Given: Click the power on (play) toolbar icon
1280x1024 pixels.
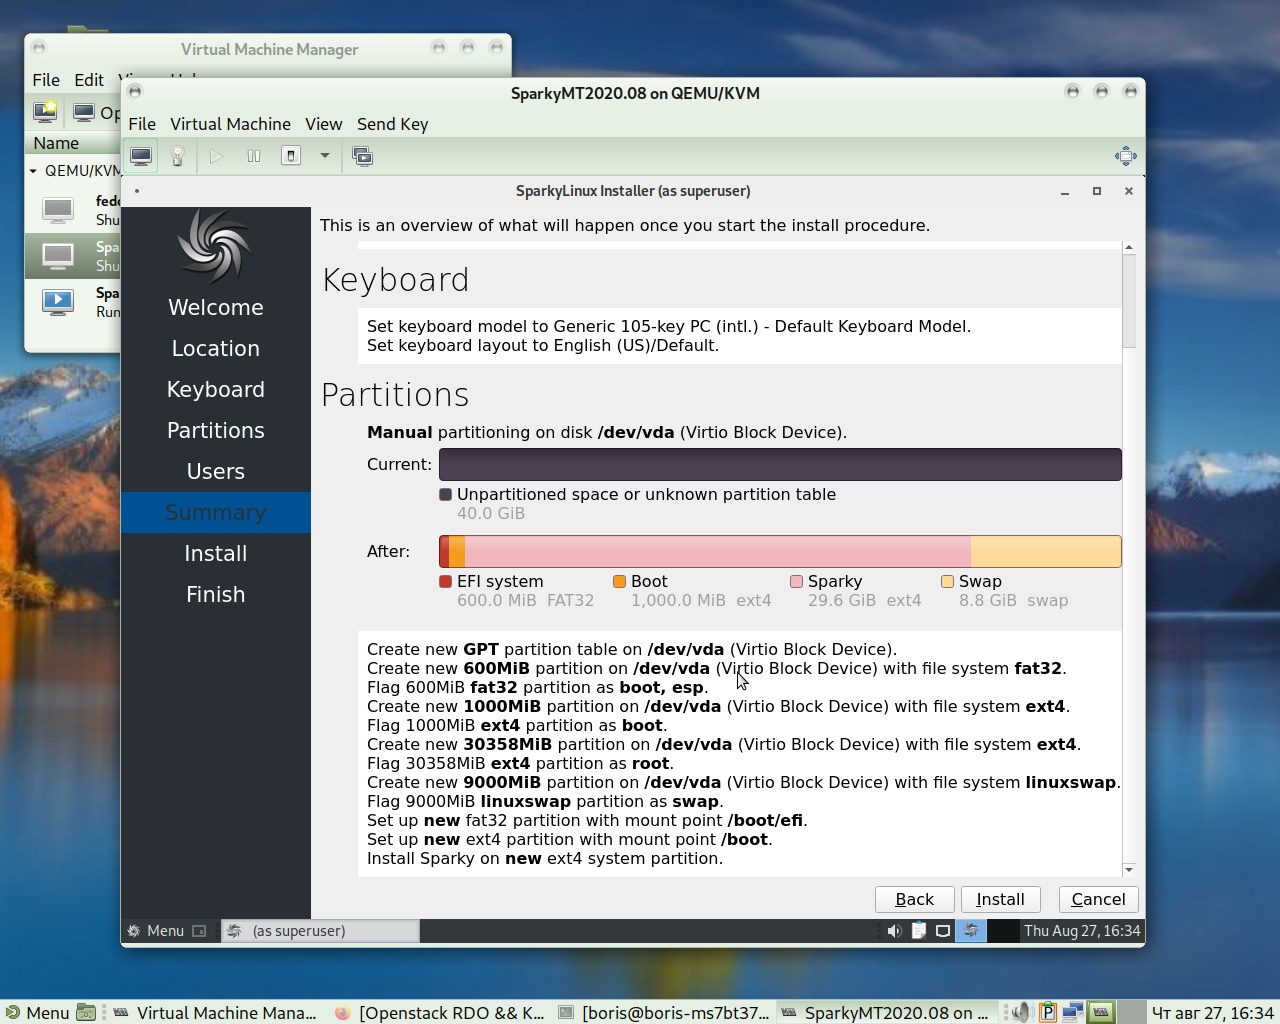Looking at the screenshot, I should point(216,156).
